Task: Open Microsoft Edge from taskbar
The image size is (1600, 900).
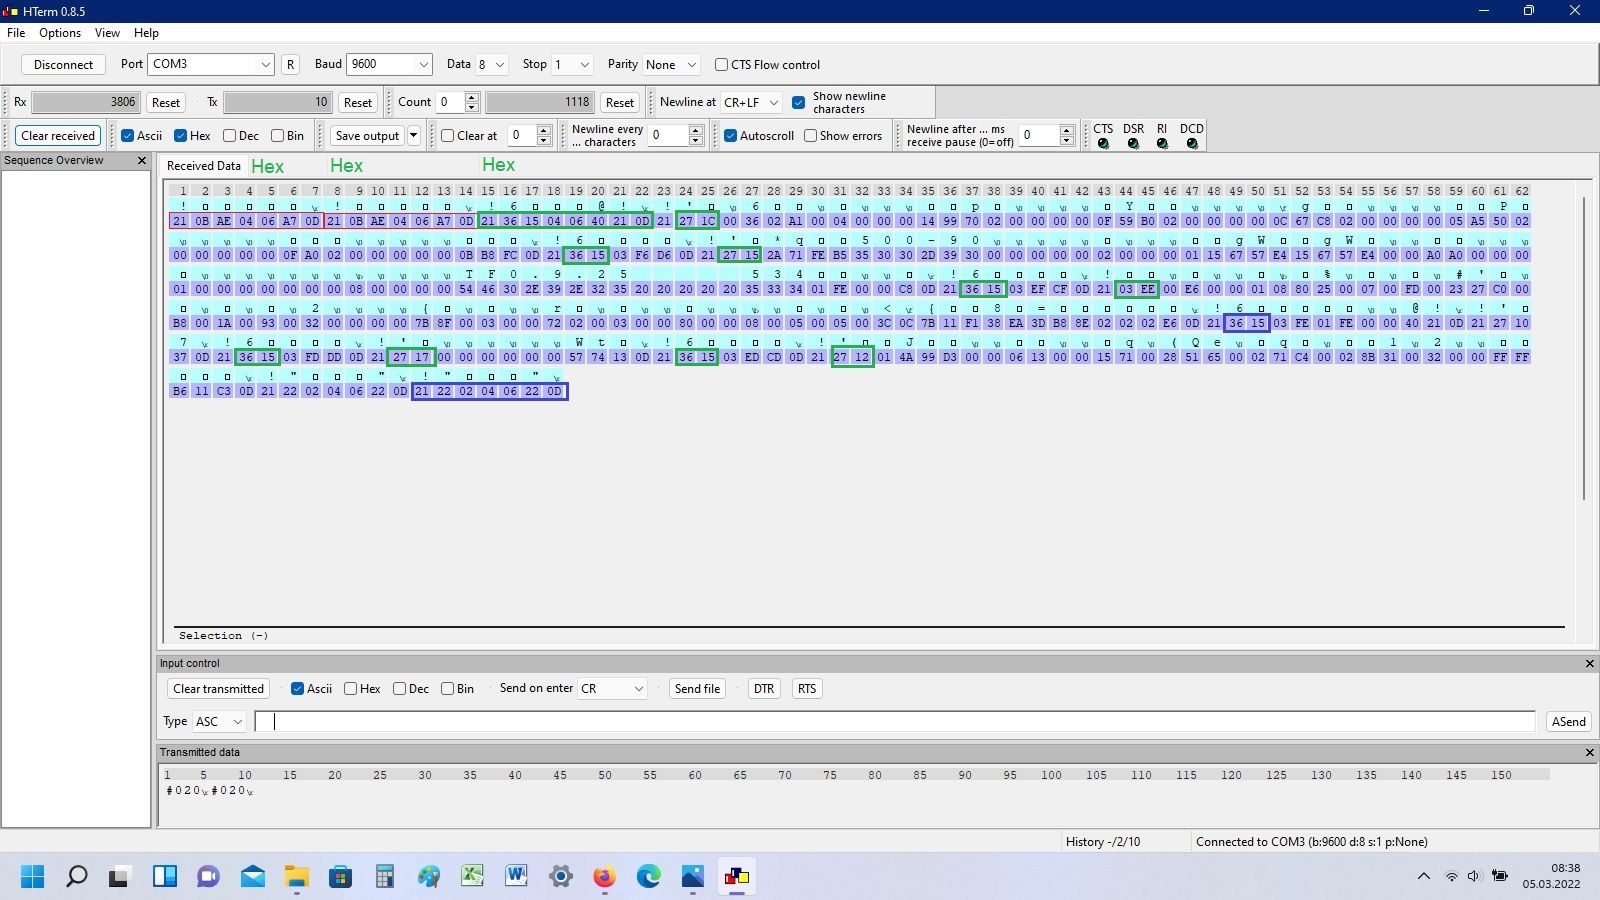Action: pyautogui.click(x=648, y=877)
